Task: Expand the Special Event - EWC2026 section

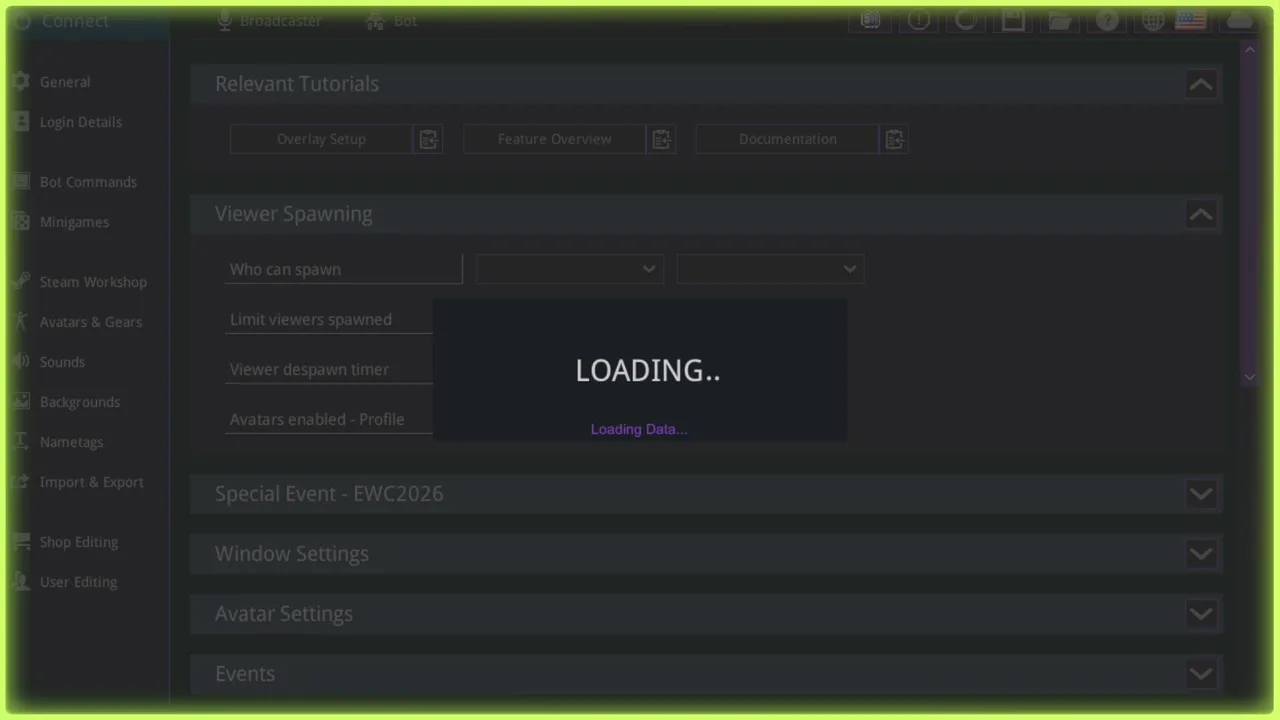Action: tap(1200, 494)
